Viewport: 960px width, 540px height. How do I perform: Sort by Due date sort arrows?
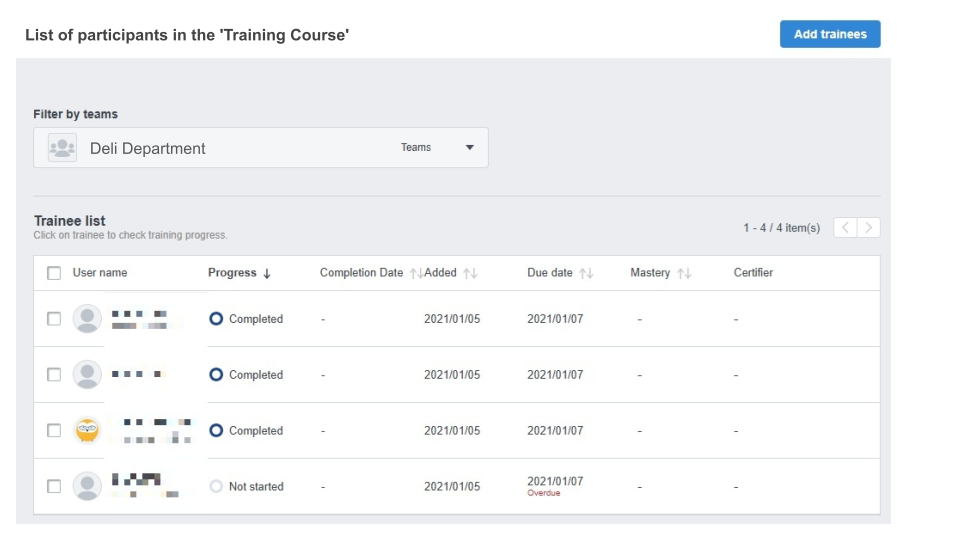586,273
